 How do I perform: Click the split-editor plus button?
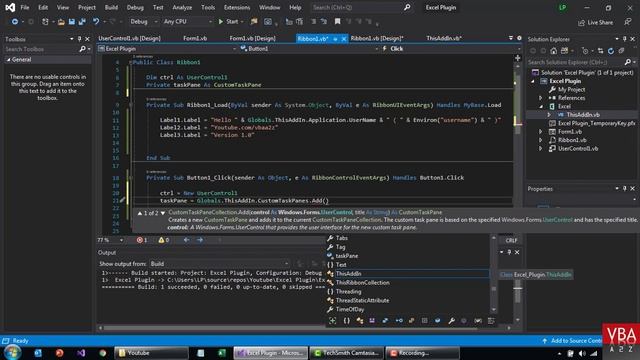coord(518,58)
